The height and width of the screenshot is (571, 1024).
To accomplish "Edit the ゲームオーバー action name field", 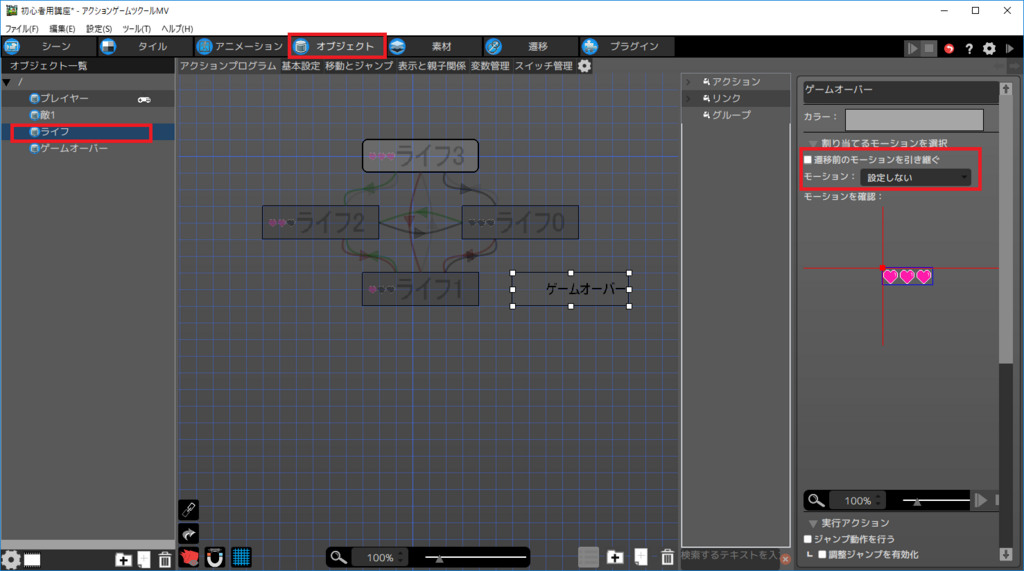I will pyautogui.click(x=900, y=90).
